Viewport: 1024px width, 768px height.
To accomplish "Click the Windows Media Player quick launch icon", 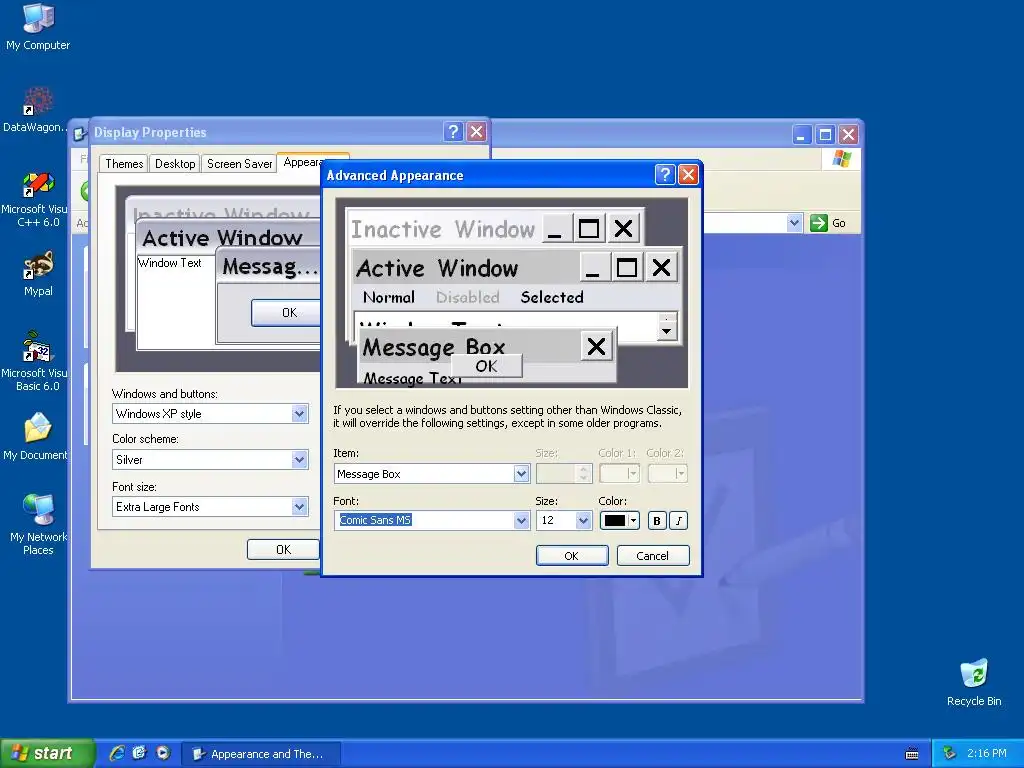I will point(163,753).
